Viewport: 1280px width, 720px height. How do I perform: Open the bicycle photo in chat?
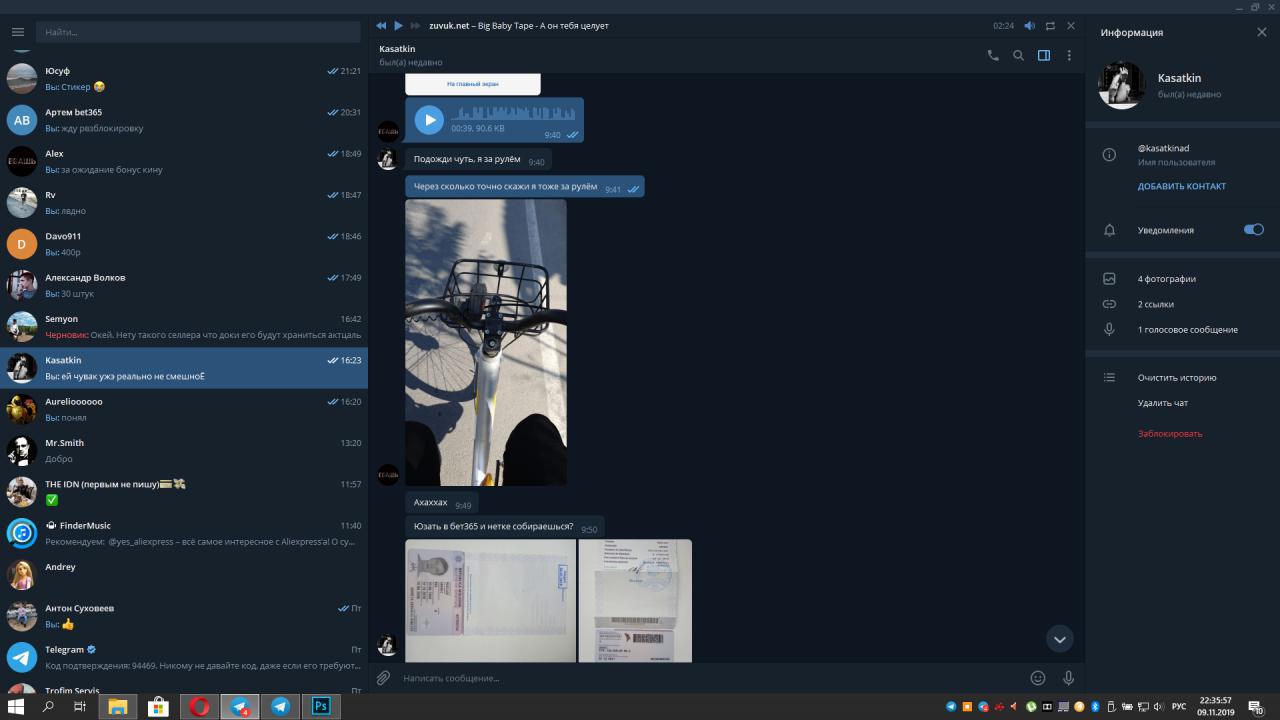pos(486,342)
